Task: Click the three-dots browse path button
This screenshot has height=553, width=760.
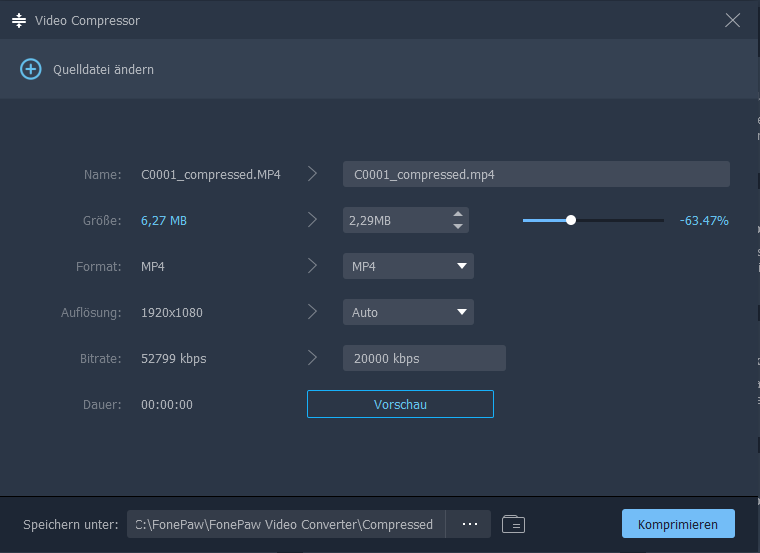Action: tap(470, 524)
